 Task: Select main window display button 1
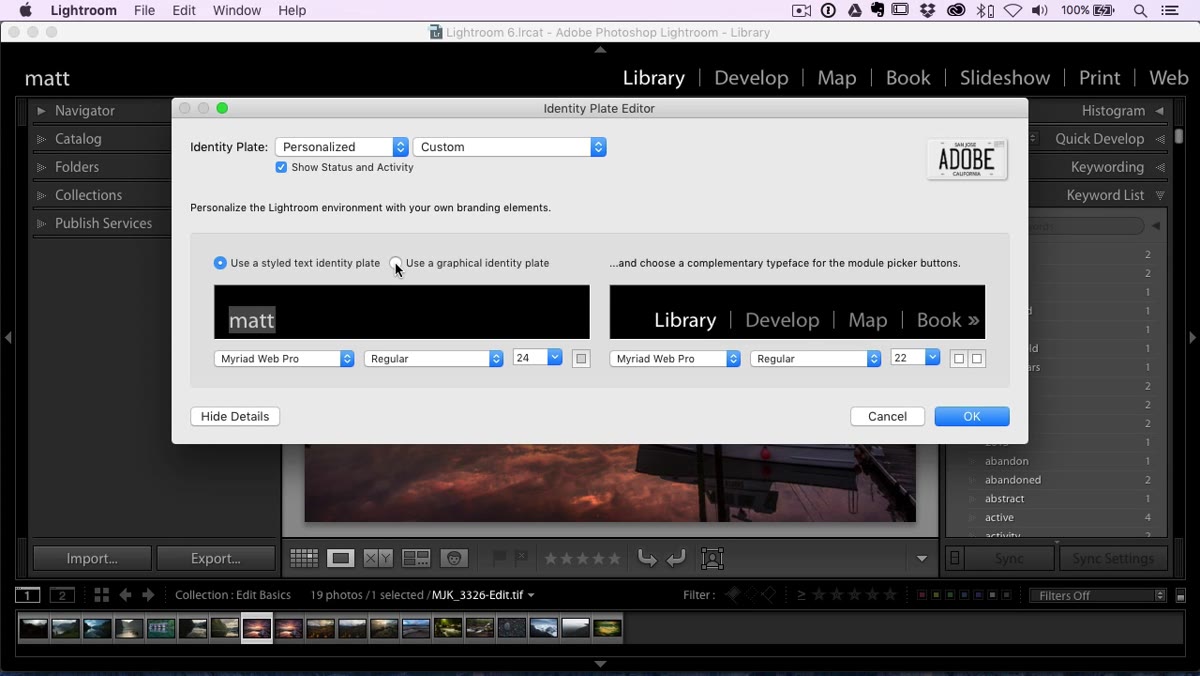[28, 595]
